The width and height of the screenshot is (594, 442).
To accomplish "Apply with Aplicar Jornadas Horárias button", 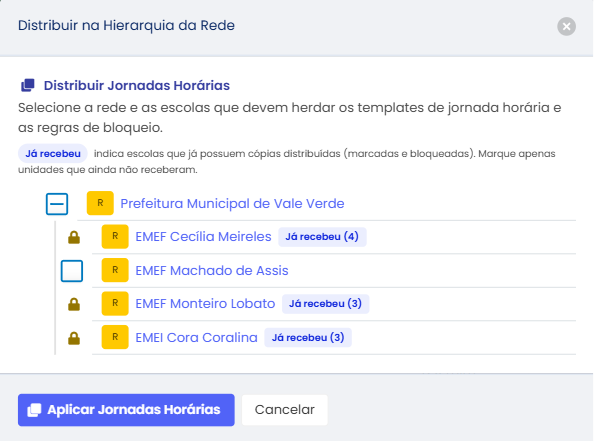I will pos(126,410).
